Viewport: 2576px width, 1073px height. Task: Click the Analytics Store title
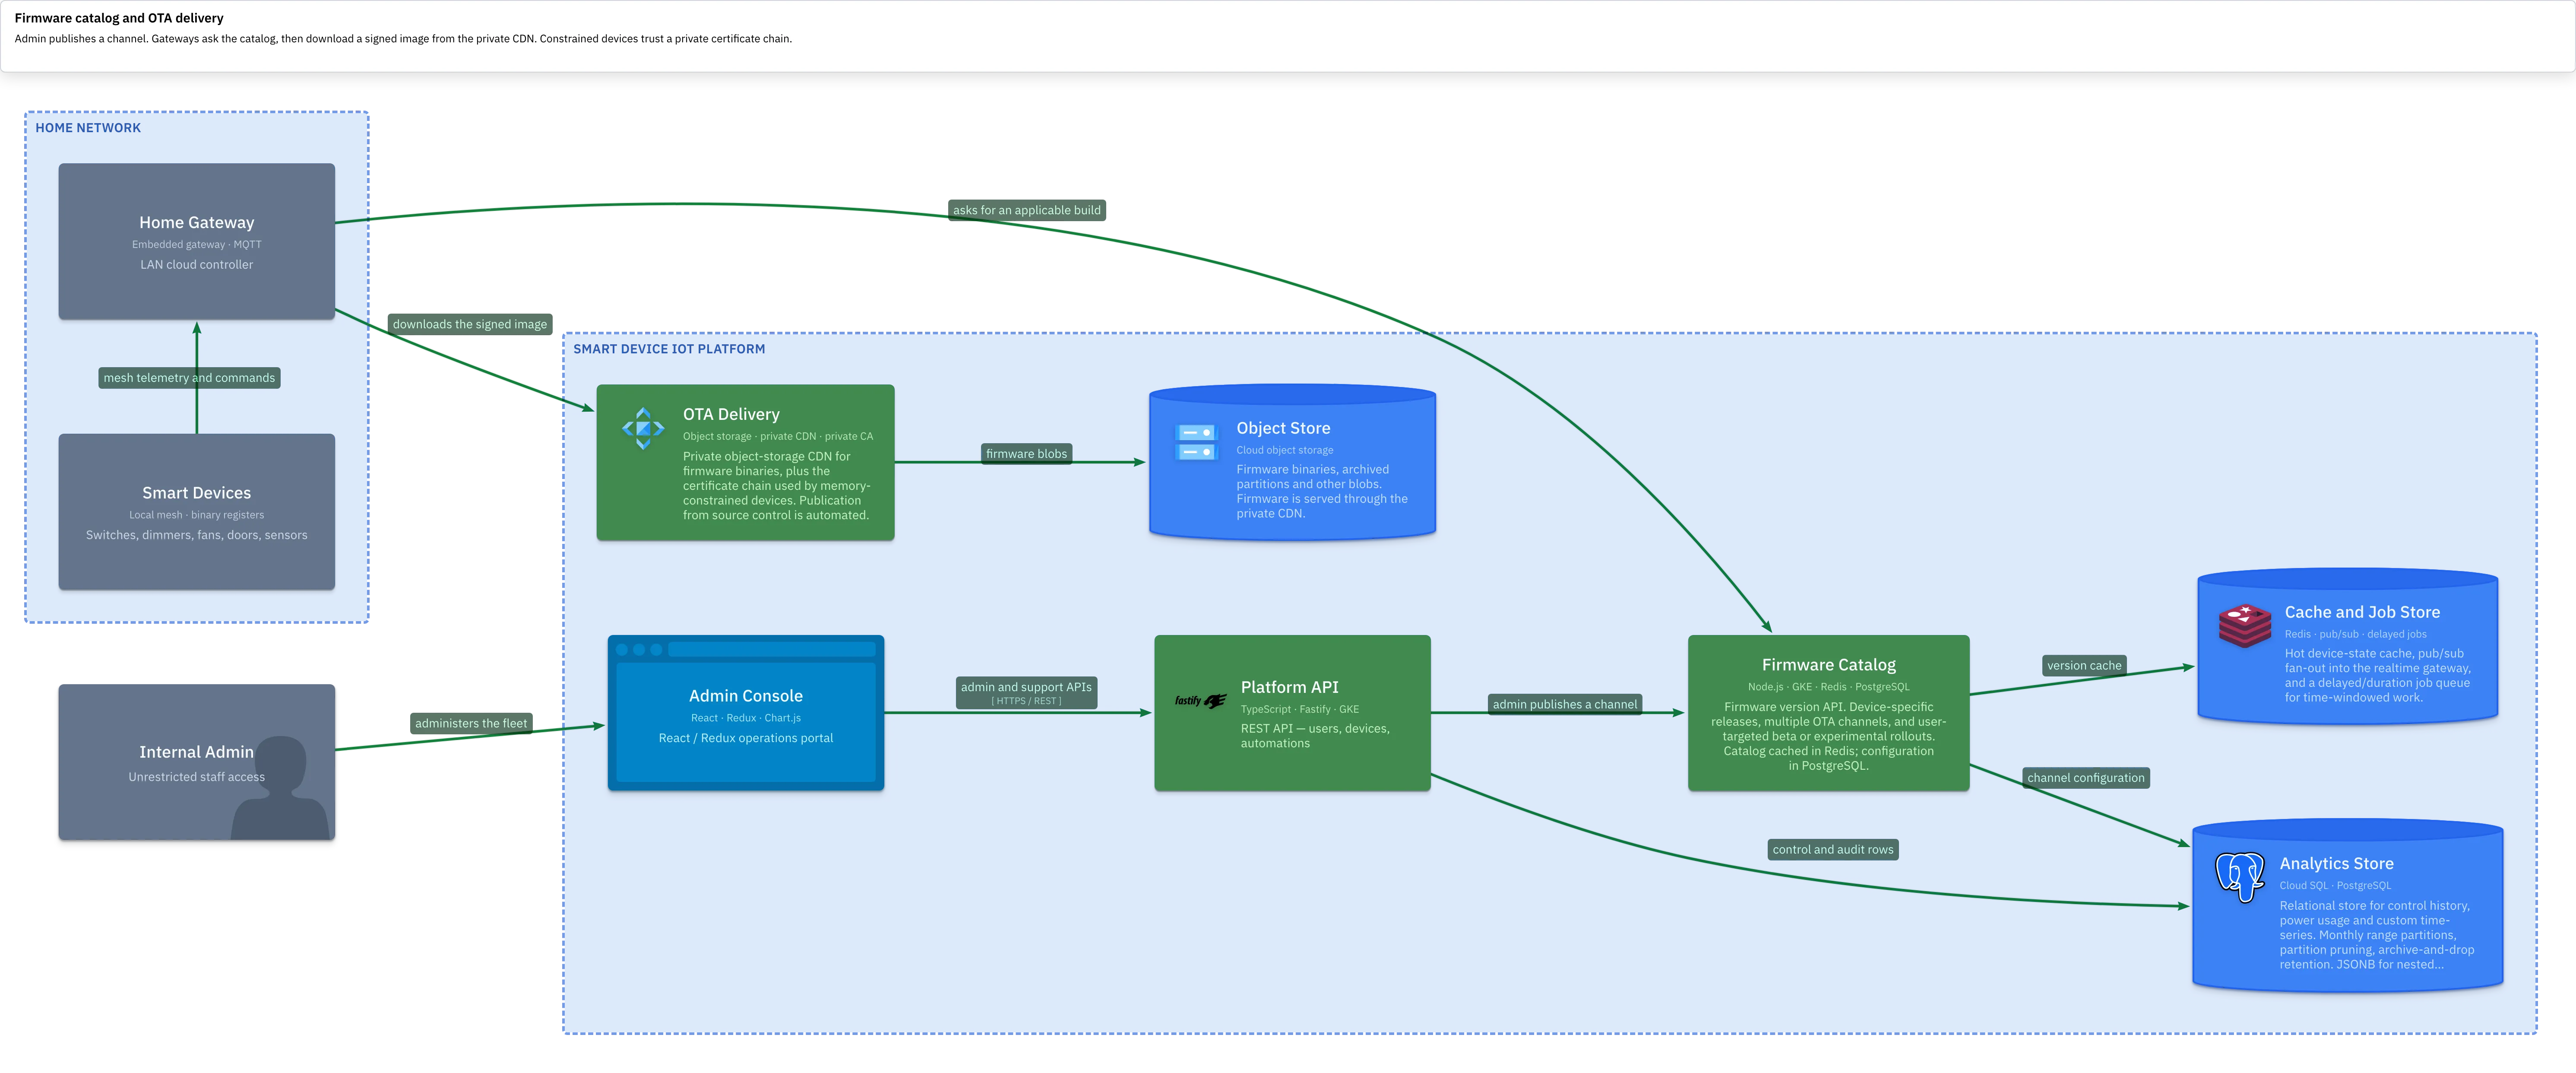(x=2336, y=863)
